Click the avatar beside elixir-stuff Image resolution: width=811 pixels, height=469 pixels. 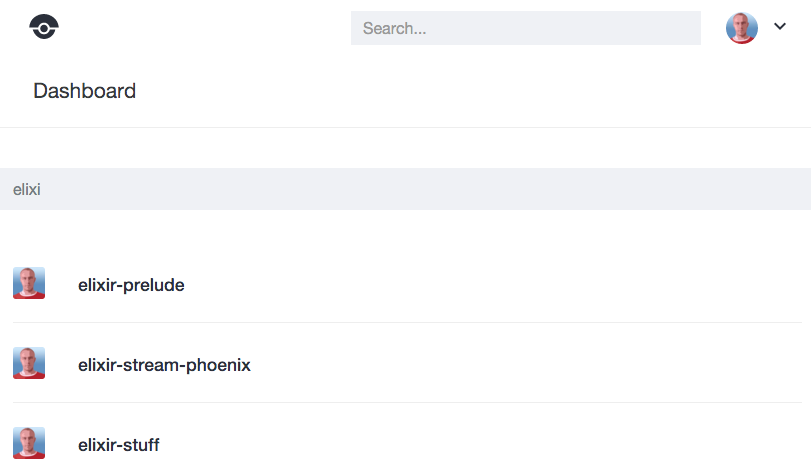[x=29, y=443]
